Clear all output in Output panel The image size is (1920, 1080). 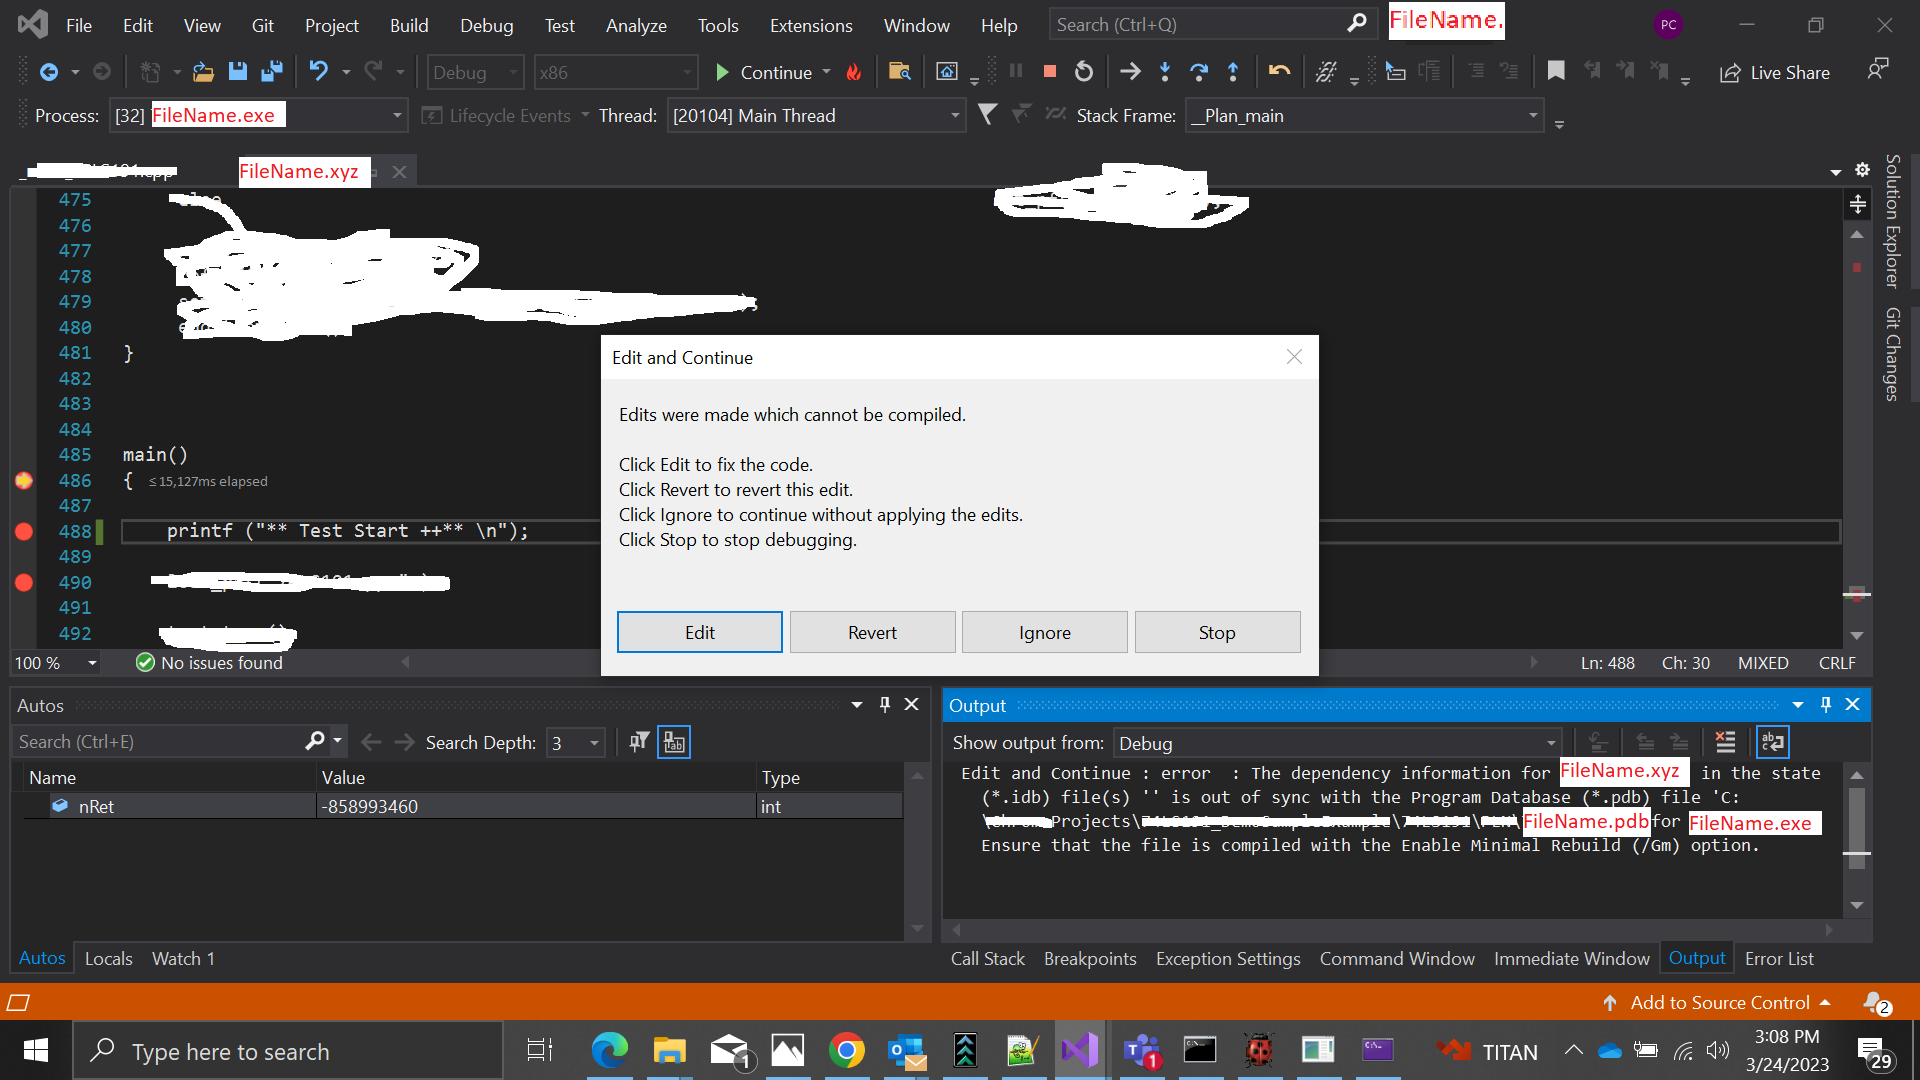pos(1725,742)
